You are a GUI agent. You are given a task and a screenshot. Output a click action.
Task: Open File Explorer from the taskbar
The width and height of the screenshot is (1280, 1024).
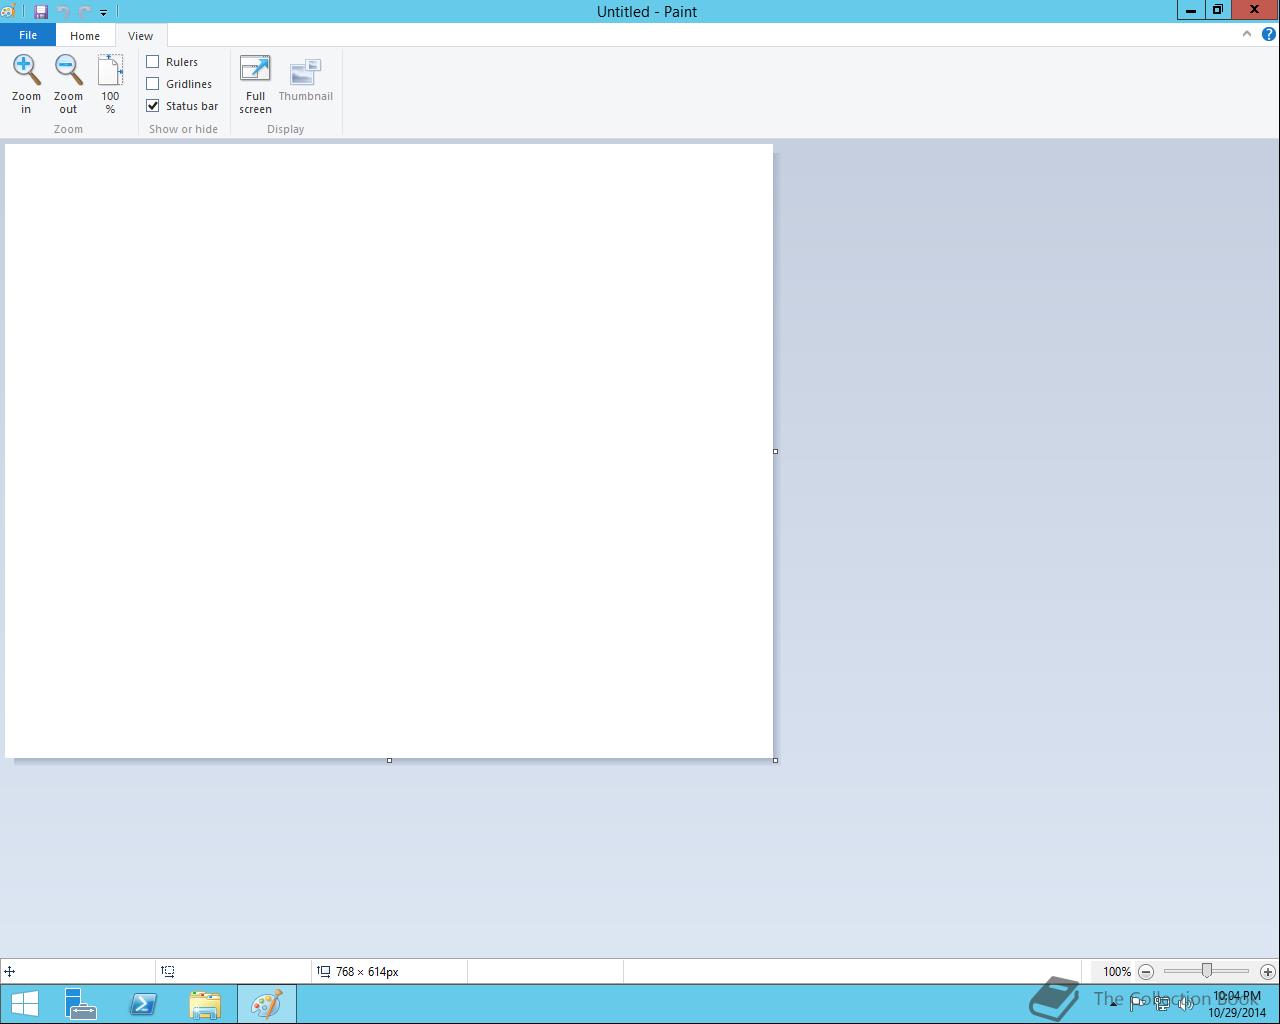204,1004
